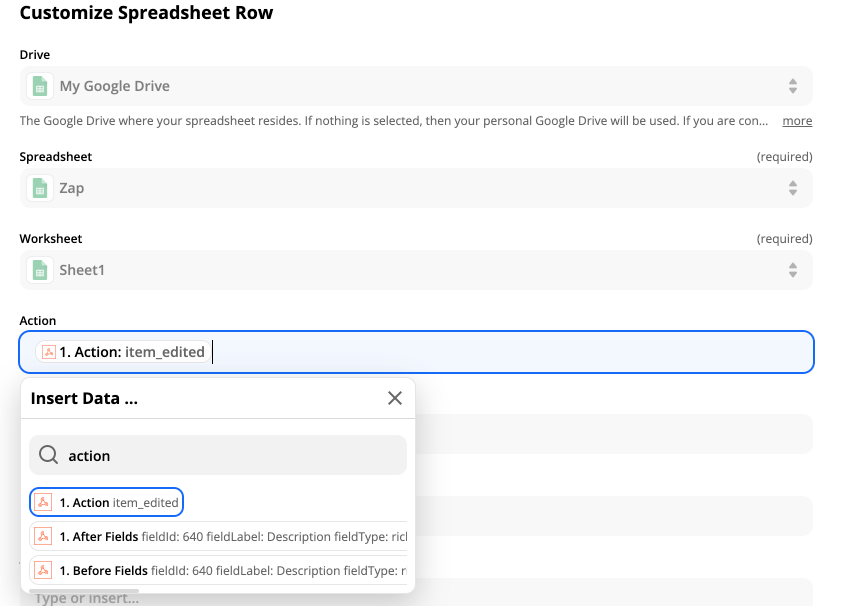Click the sheet icon beside Zap
The width and height of the screenshot is (854, 606).
(x=40, y=188)
